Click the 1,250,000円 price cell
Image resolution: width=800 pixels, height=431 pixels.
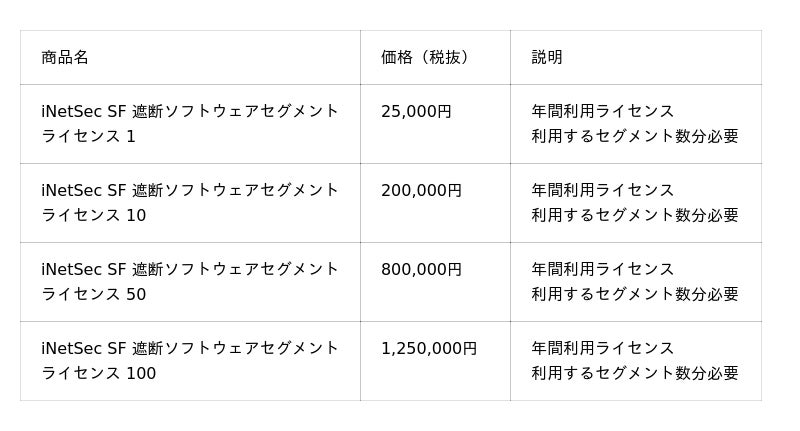(429, 348)
